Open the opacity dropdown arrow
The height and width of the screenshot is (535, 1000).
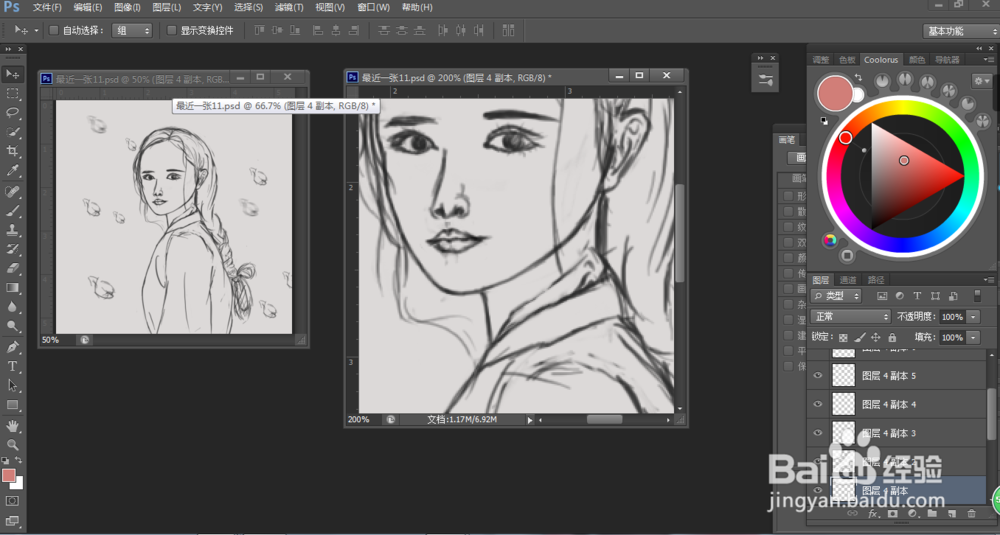point(973,317)
